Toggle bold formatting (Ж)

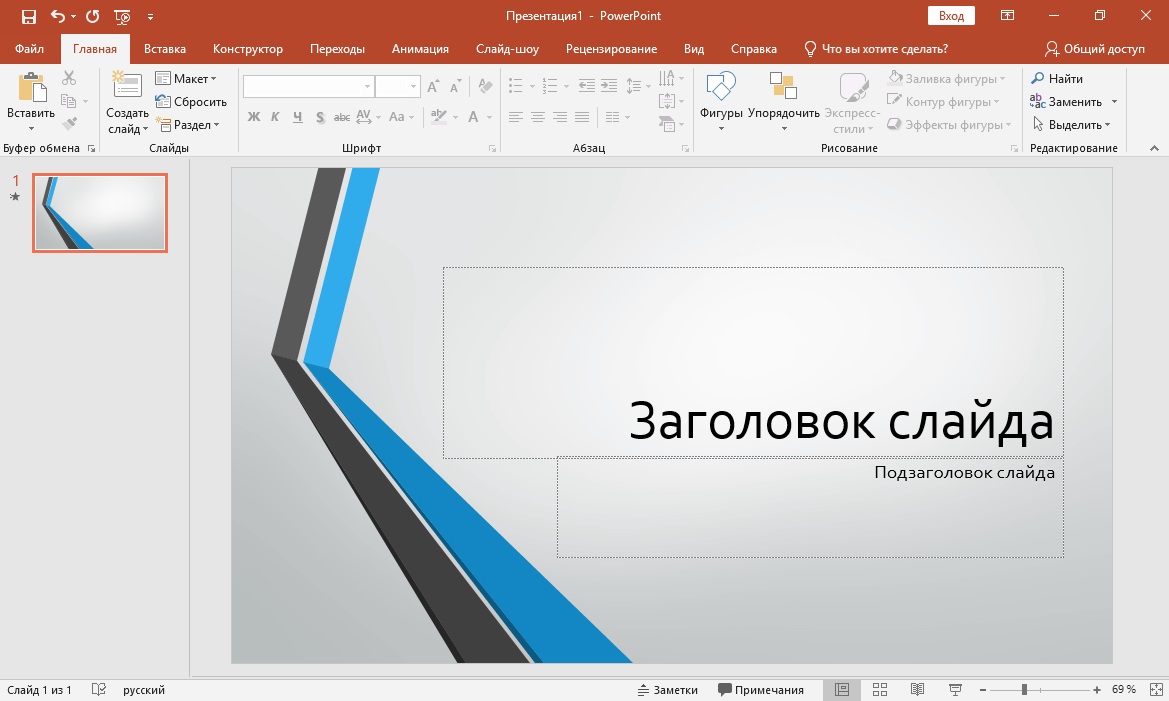[254, 117]
